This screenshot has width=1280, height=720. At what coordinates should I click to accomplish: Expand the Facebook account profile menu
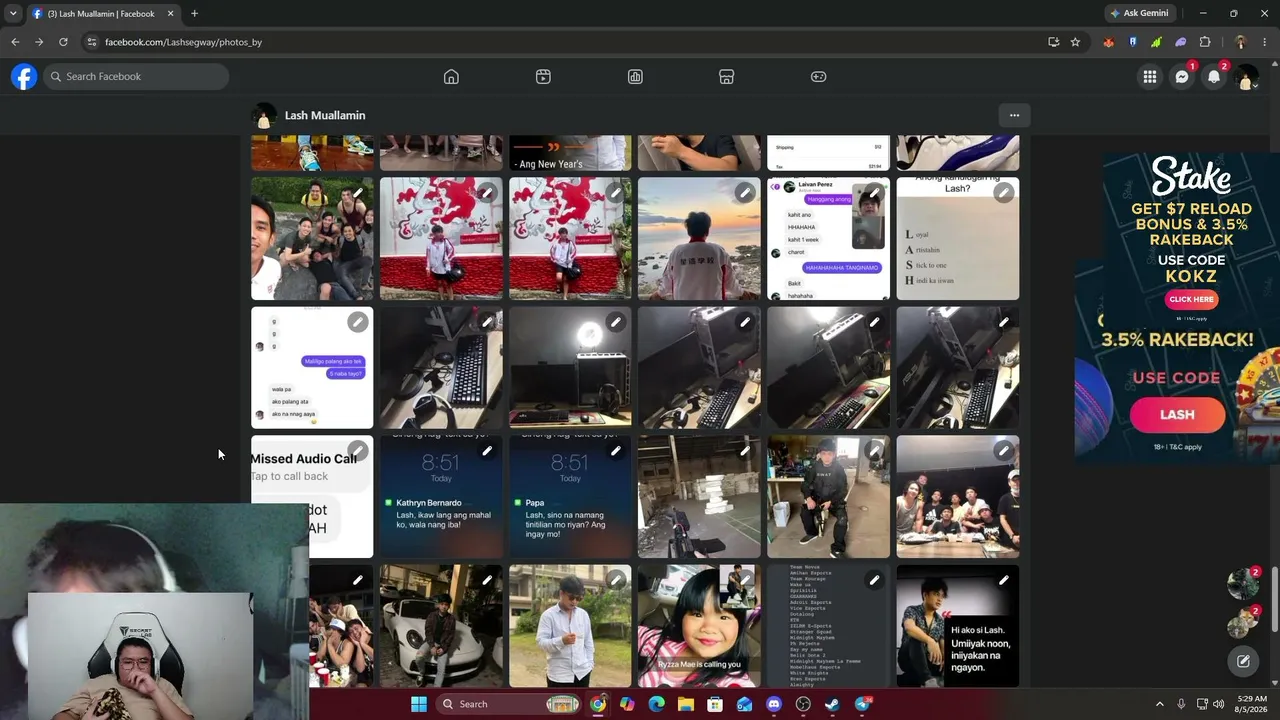1246,77
